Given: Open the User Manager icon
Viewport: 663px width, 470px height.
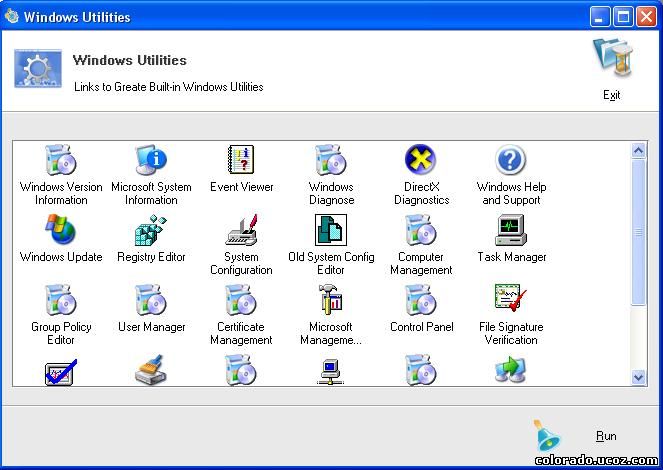Looking at the screenshot, I should tap(151, 300).
